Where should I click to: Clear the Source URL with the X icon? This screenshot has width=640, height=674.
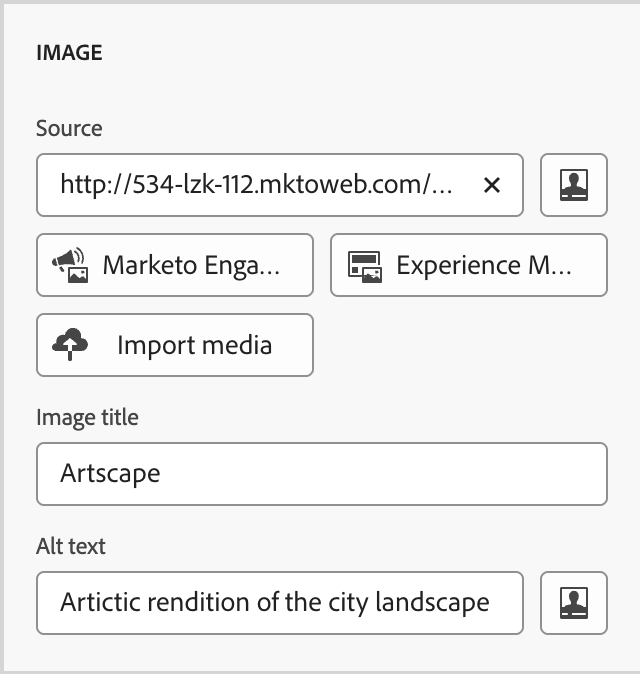491,185
